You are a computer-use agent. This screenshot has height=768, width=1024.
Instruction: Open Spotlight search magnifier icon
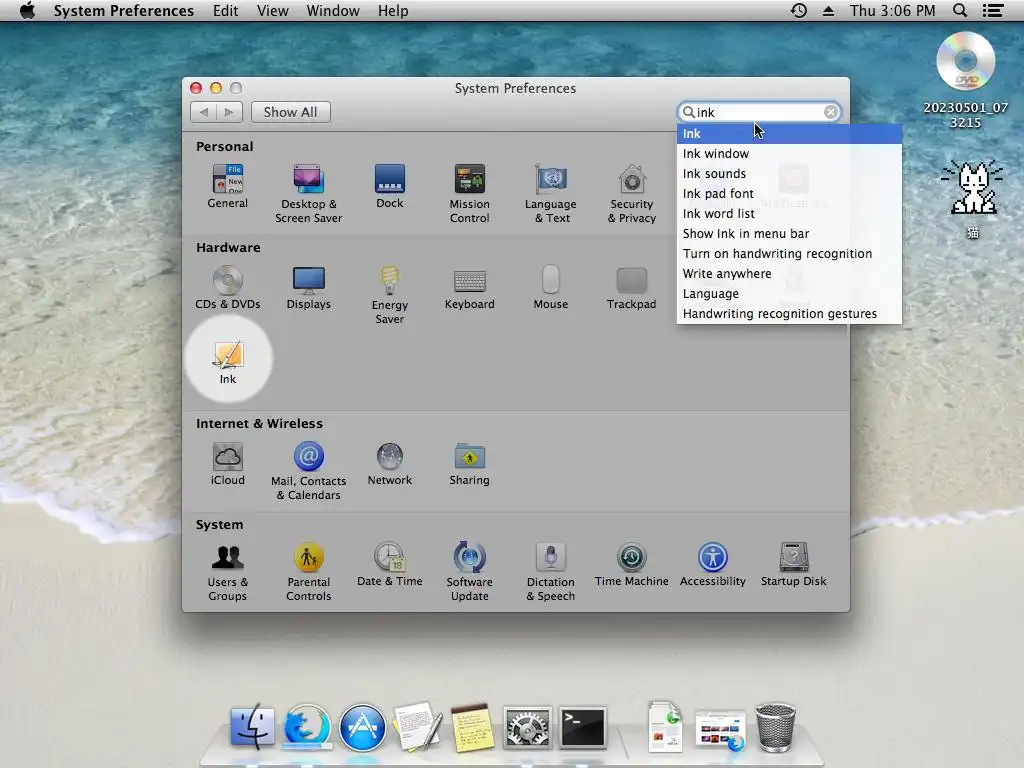click(960, 10)
